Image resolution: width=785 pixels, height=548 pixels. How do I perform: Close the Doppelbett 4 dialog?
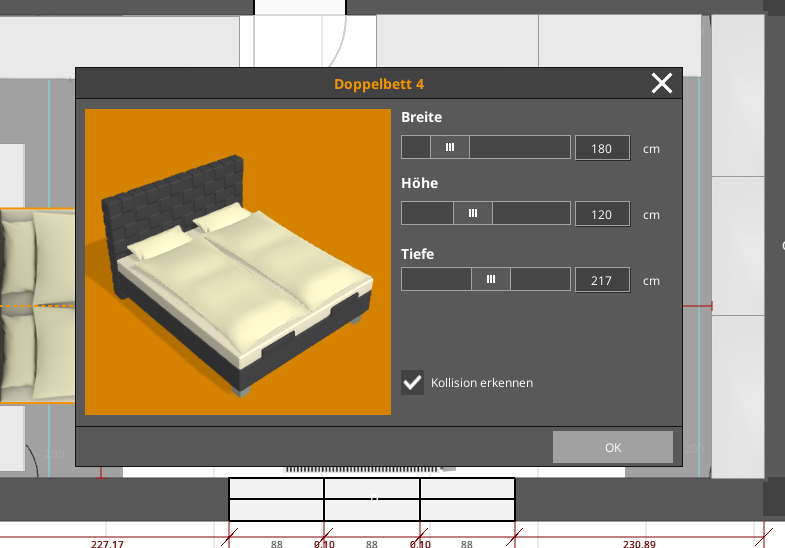click(x=662, y=83)
